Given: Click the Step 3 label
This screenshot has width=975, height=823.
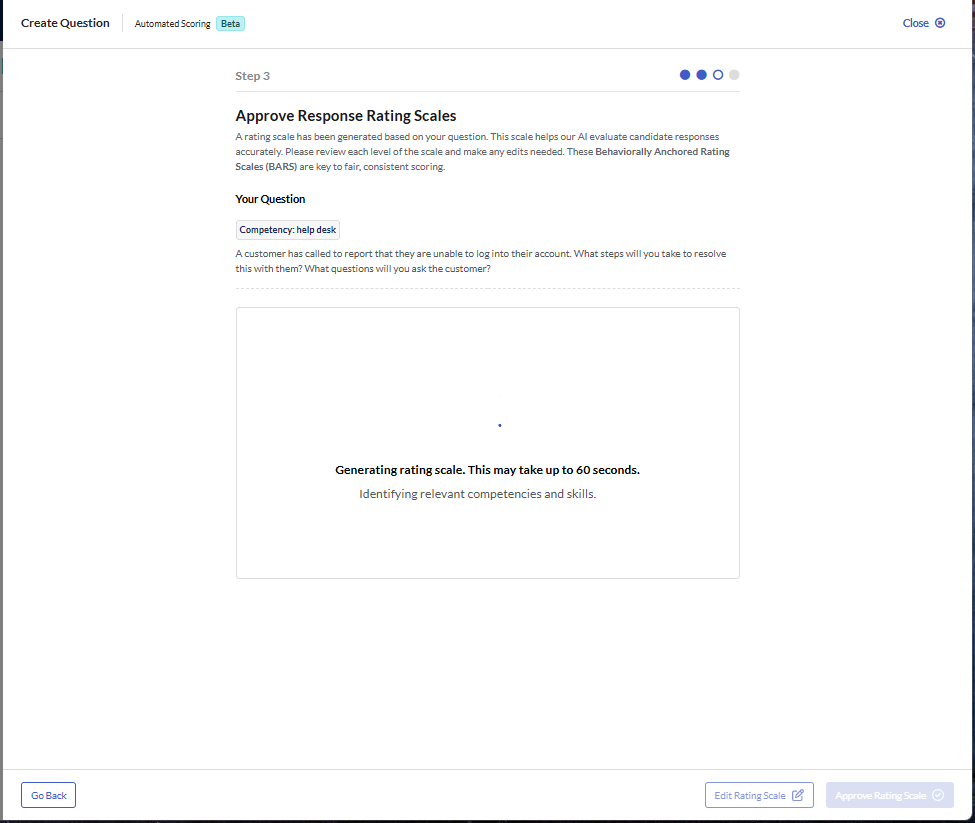Looking at the screenshot, I should (x=252, y=76).
